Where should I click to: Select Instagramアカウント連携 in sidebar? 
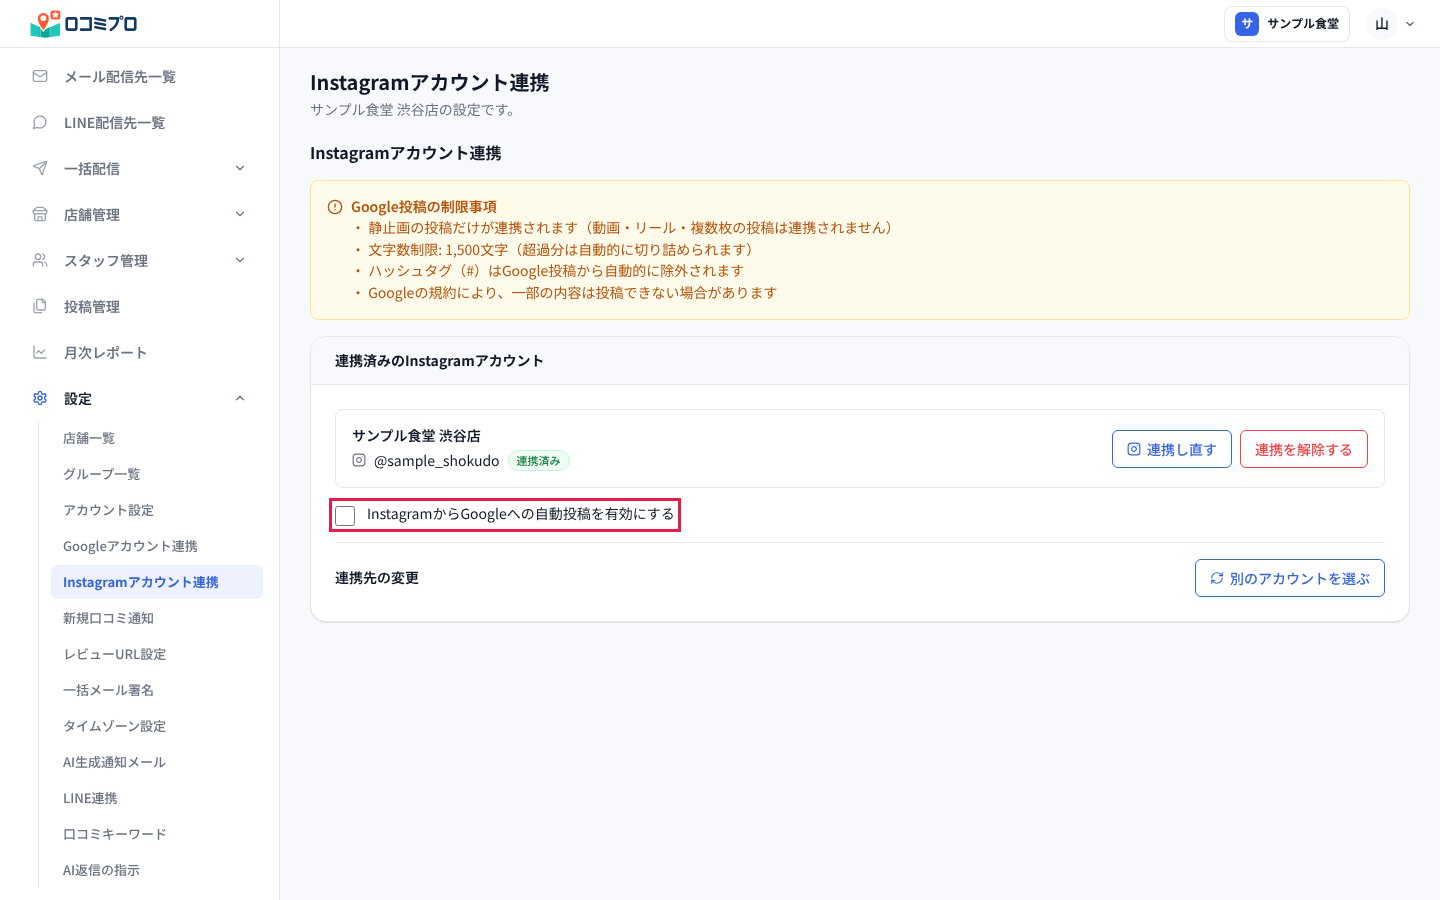coord(157,582)
